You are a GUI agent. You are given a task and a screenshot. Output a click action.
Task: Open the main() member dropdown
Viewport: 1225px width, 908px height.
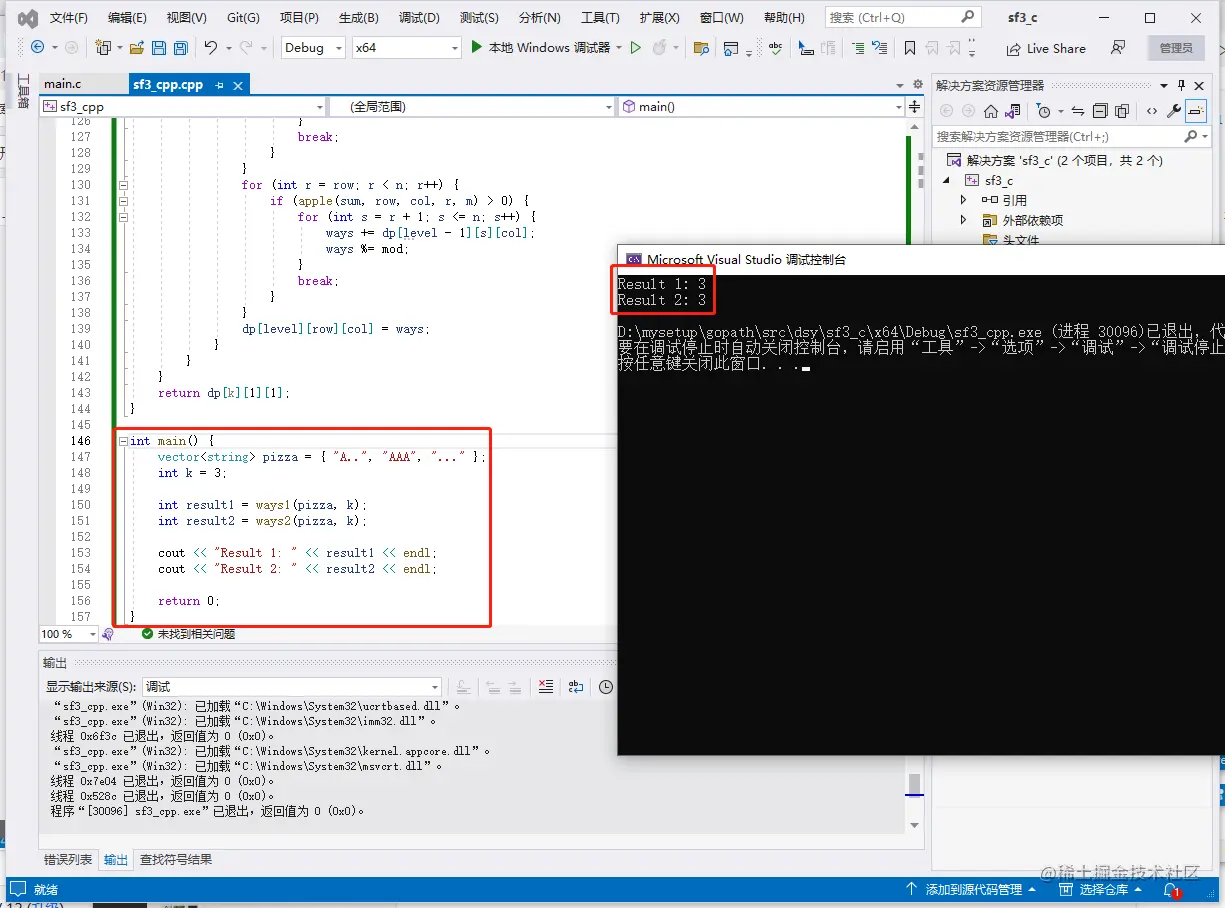[761, 107]
